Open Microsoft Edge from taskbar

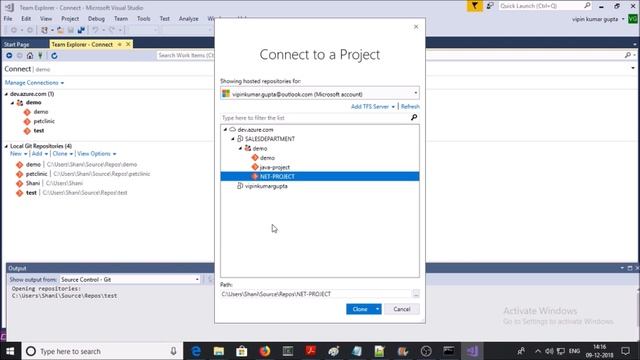[x=196, y=351]
